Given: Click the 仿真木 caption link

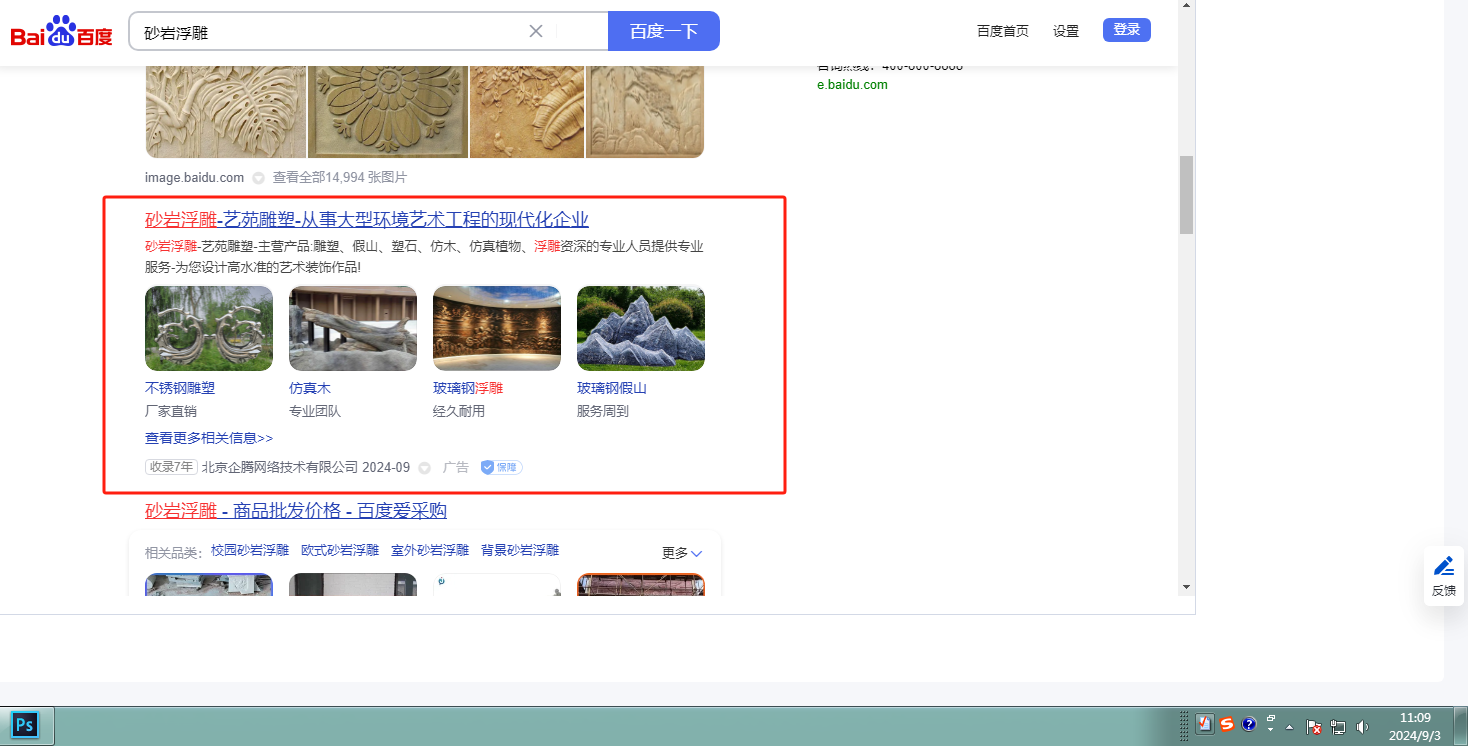Looking at the screenshot, I should 310,388.
